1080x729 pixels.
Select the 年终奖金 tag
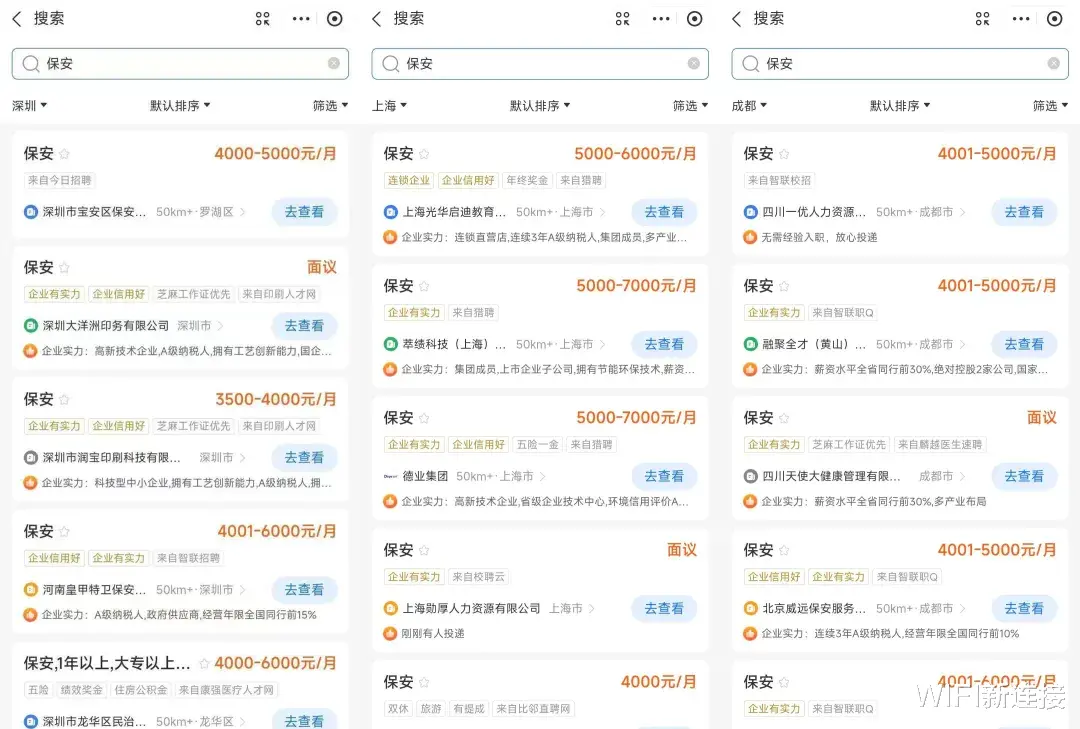pyautogui.click(x=527, y=181)
